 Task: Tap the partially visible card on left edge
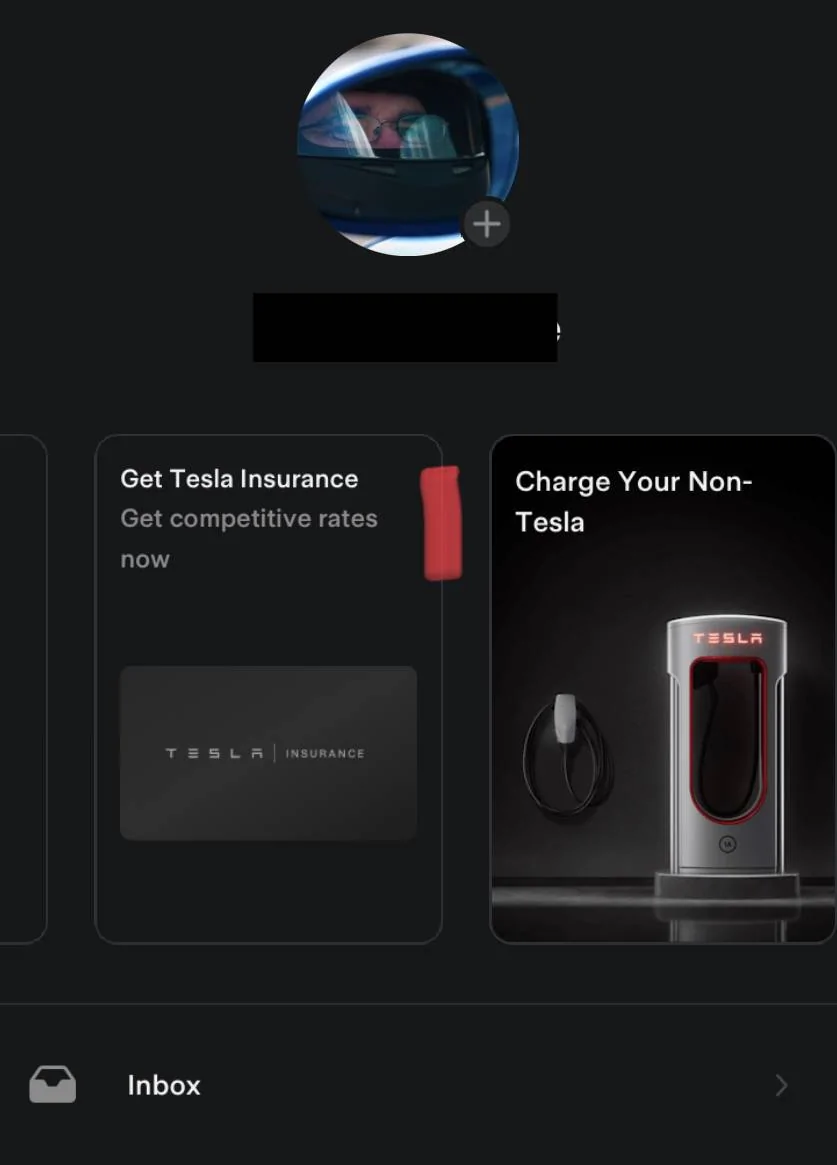coord(23,689)
